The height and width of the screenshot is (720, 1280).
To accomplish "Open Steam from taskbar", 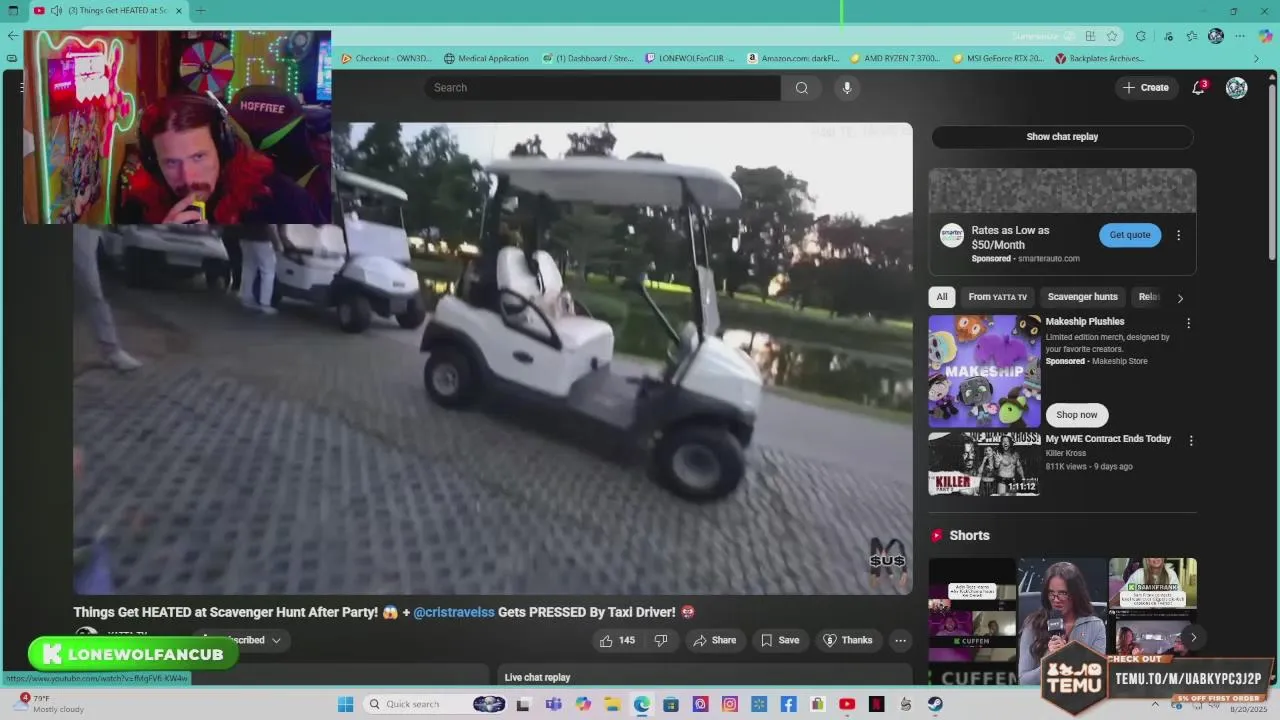I will click(x=935, y=704).
